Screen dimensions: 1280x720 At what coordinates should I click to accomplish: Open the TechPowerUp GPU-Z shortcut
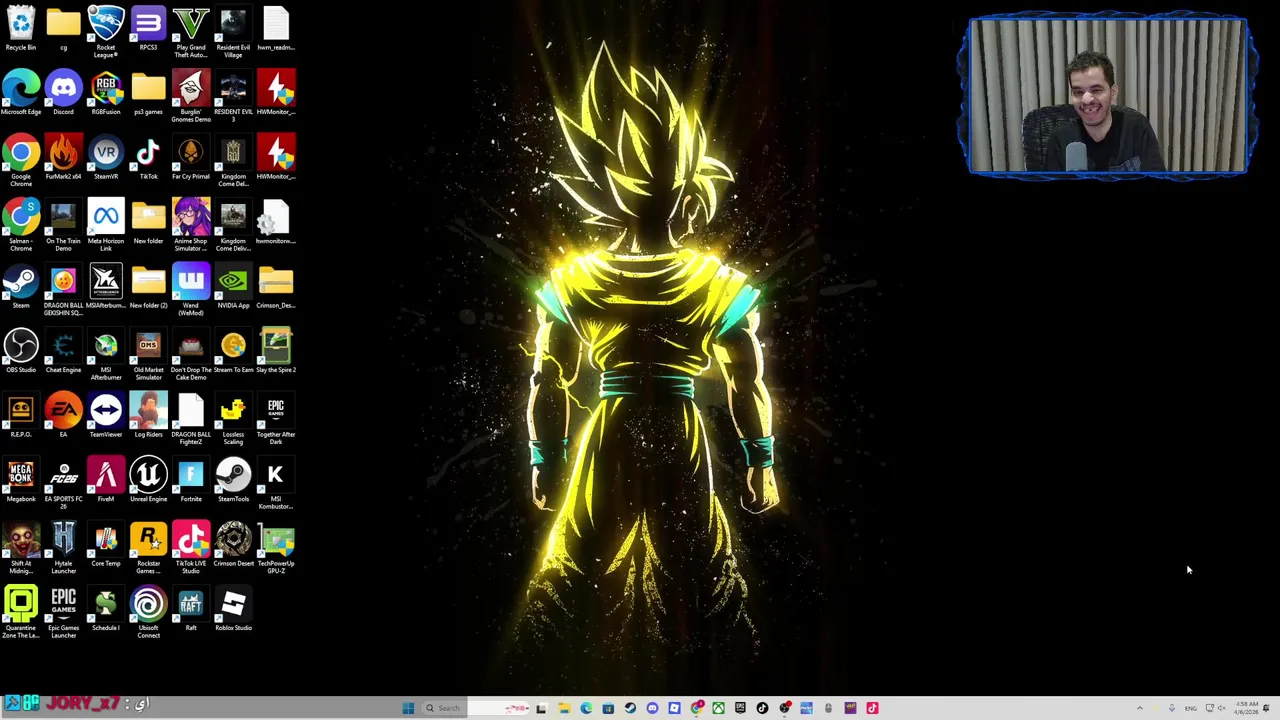click(x=276, y=548)
